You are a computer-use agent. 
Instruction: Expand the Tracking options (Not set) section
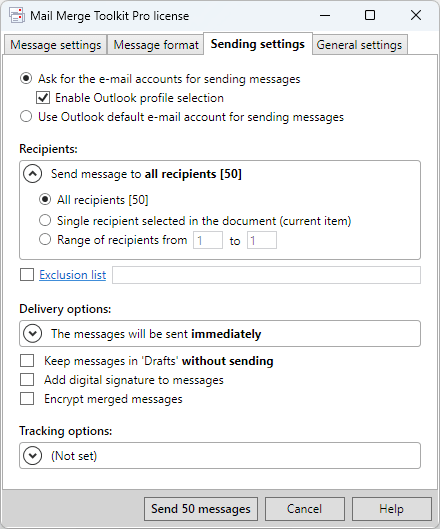[32, 456]
